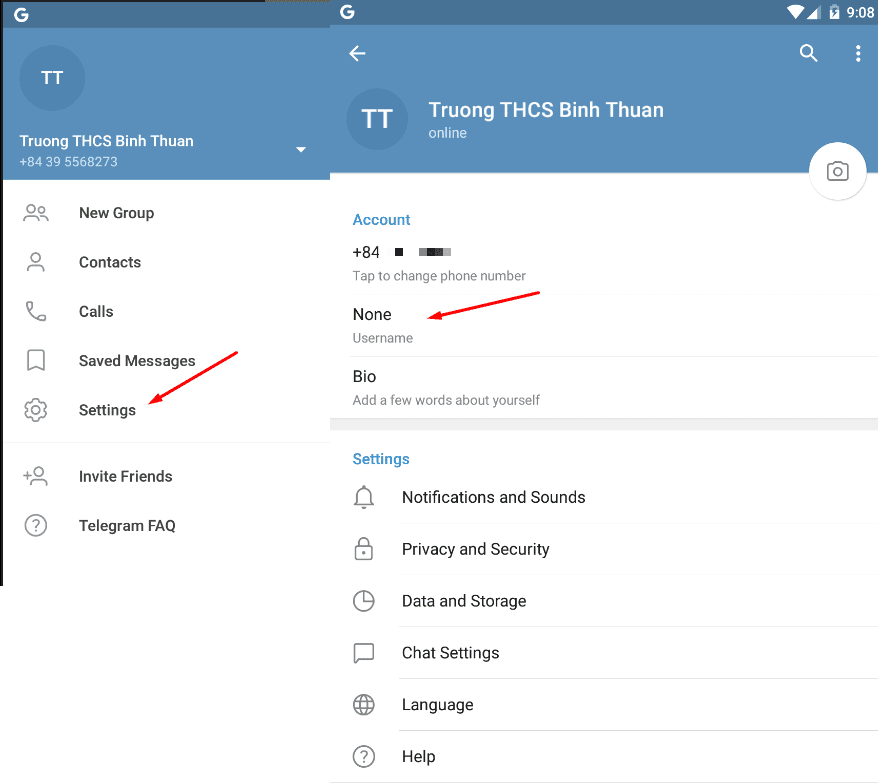Open Invite Friends menu entry

click(166, 476)
